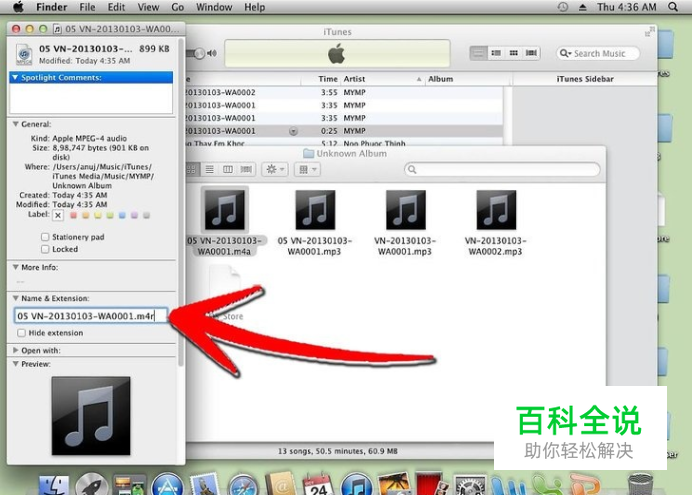The image size is (692, 495).
Task: Click the file icon in Info window header
Action: click(x=24, y=55)
